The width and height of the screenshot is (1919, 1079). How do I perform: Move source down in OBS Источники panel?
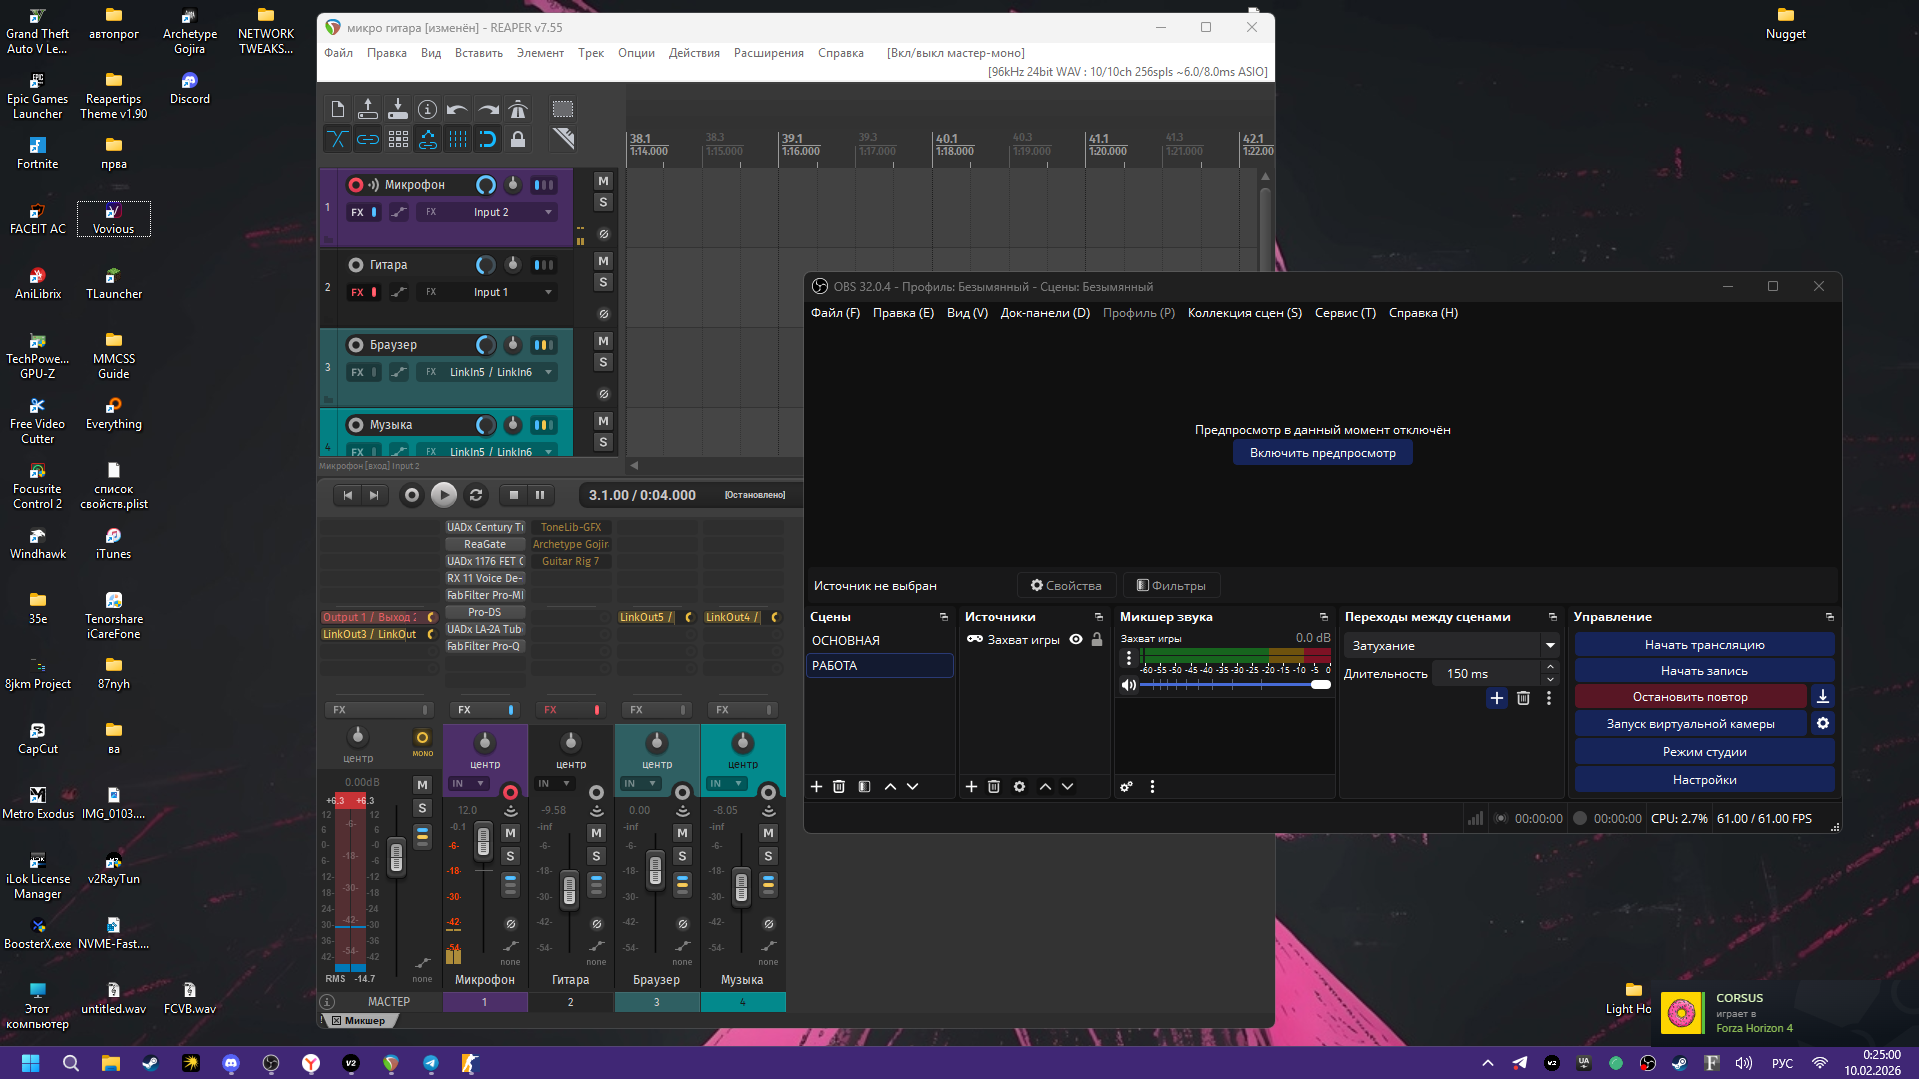pos(1068,787)
